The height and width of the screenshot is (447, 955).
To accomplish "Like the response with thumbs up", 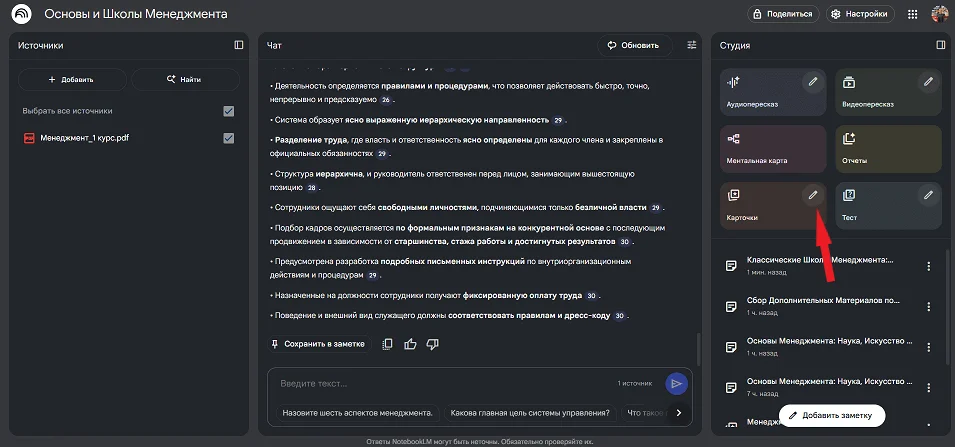I will coord(410,344).
